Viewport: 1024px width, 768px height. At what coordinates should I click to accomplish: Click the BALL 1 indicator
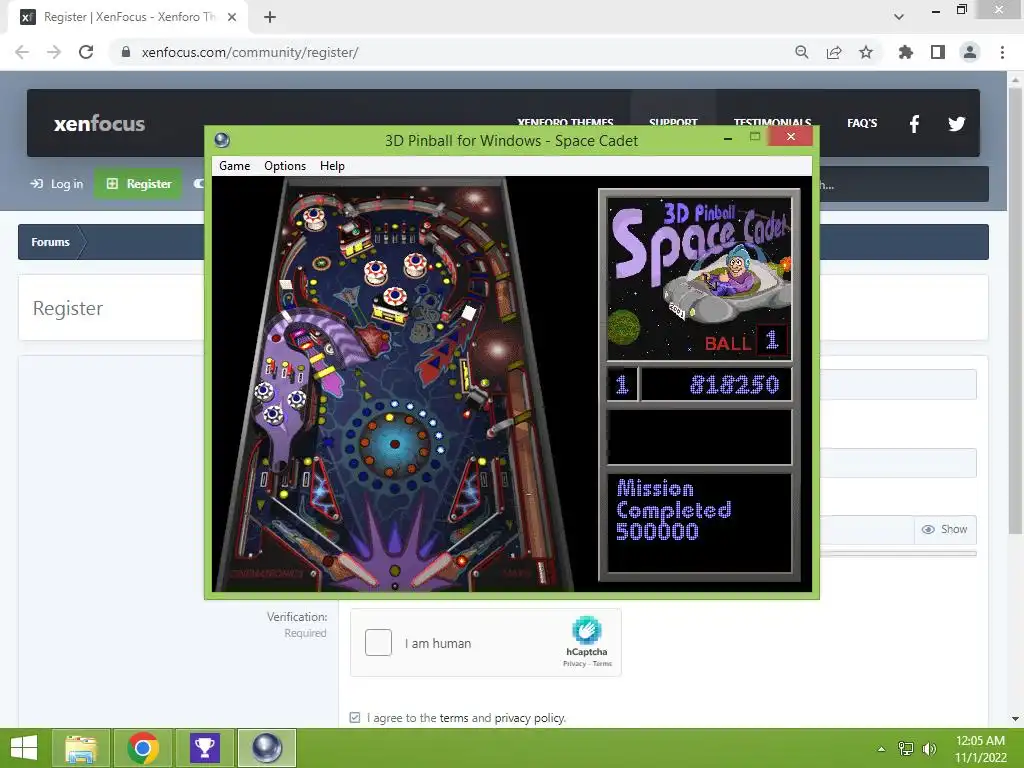pyautogui.click(x=744, y=342)
